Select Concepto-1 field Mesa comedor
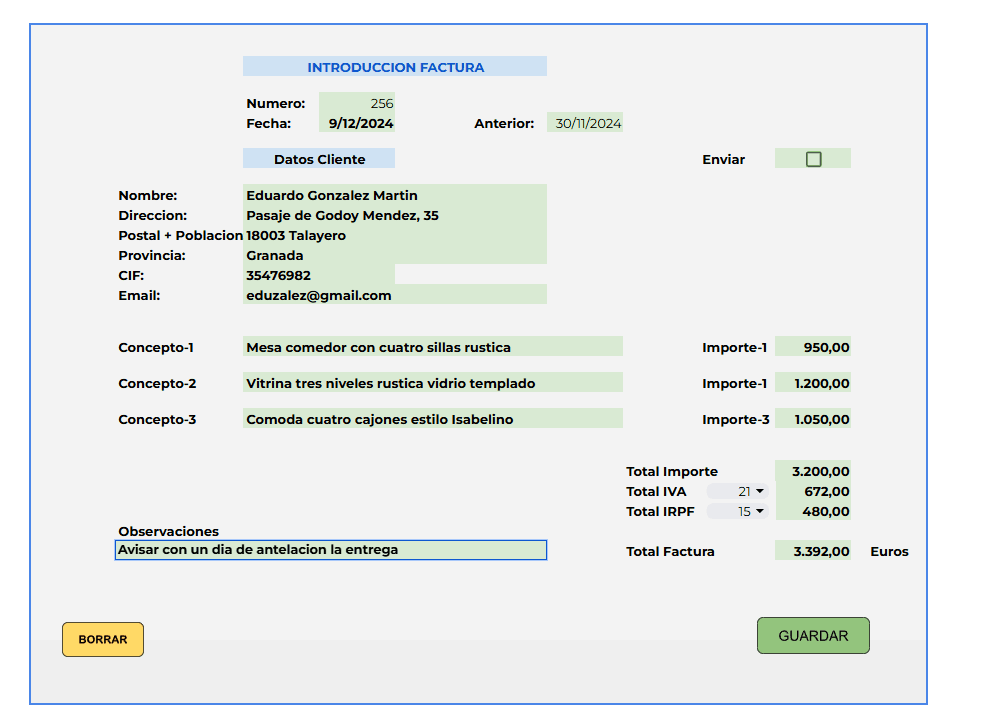1005x726 pixels. click(433, 347)
